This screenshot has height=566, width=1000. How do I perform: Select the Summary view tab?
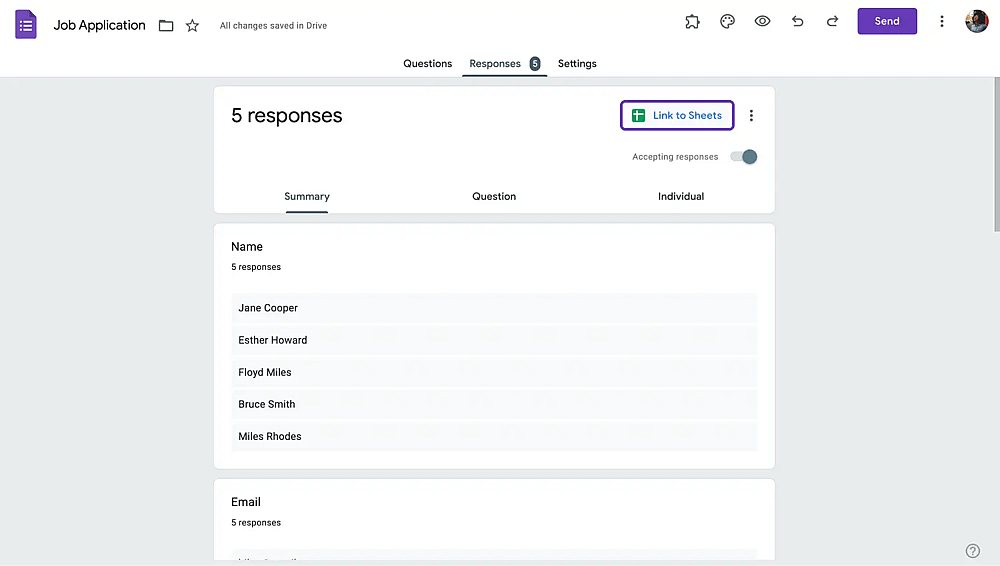tap(307, 197)
